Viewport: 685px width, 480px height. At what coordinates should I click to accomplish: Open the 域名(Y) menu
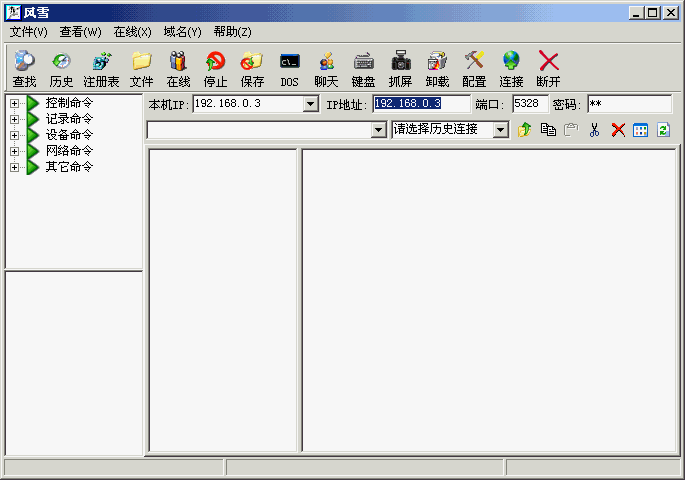pyautogui.click(x=182, y=32)
